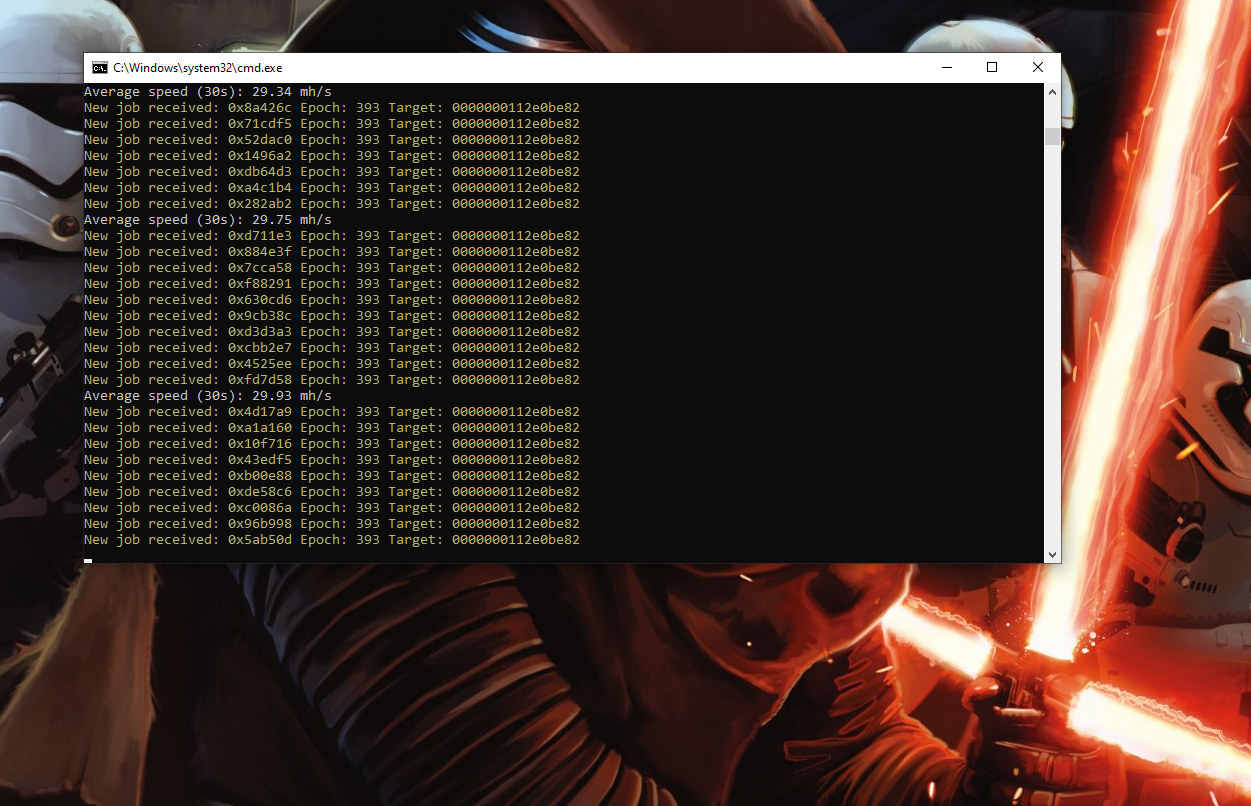
Task: Click the job line 0xdb64d3
Action: (x=332, y=172)
